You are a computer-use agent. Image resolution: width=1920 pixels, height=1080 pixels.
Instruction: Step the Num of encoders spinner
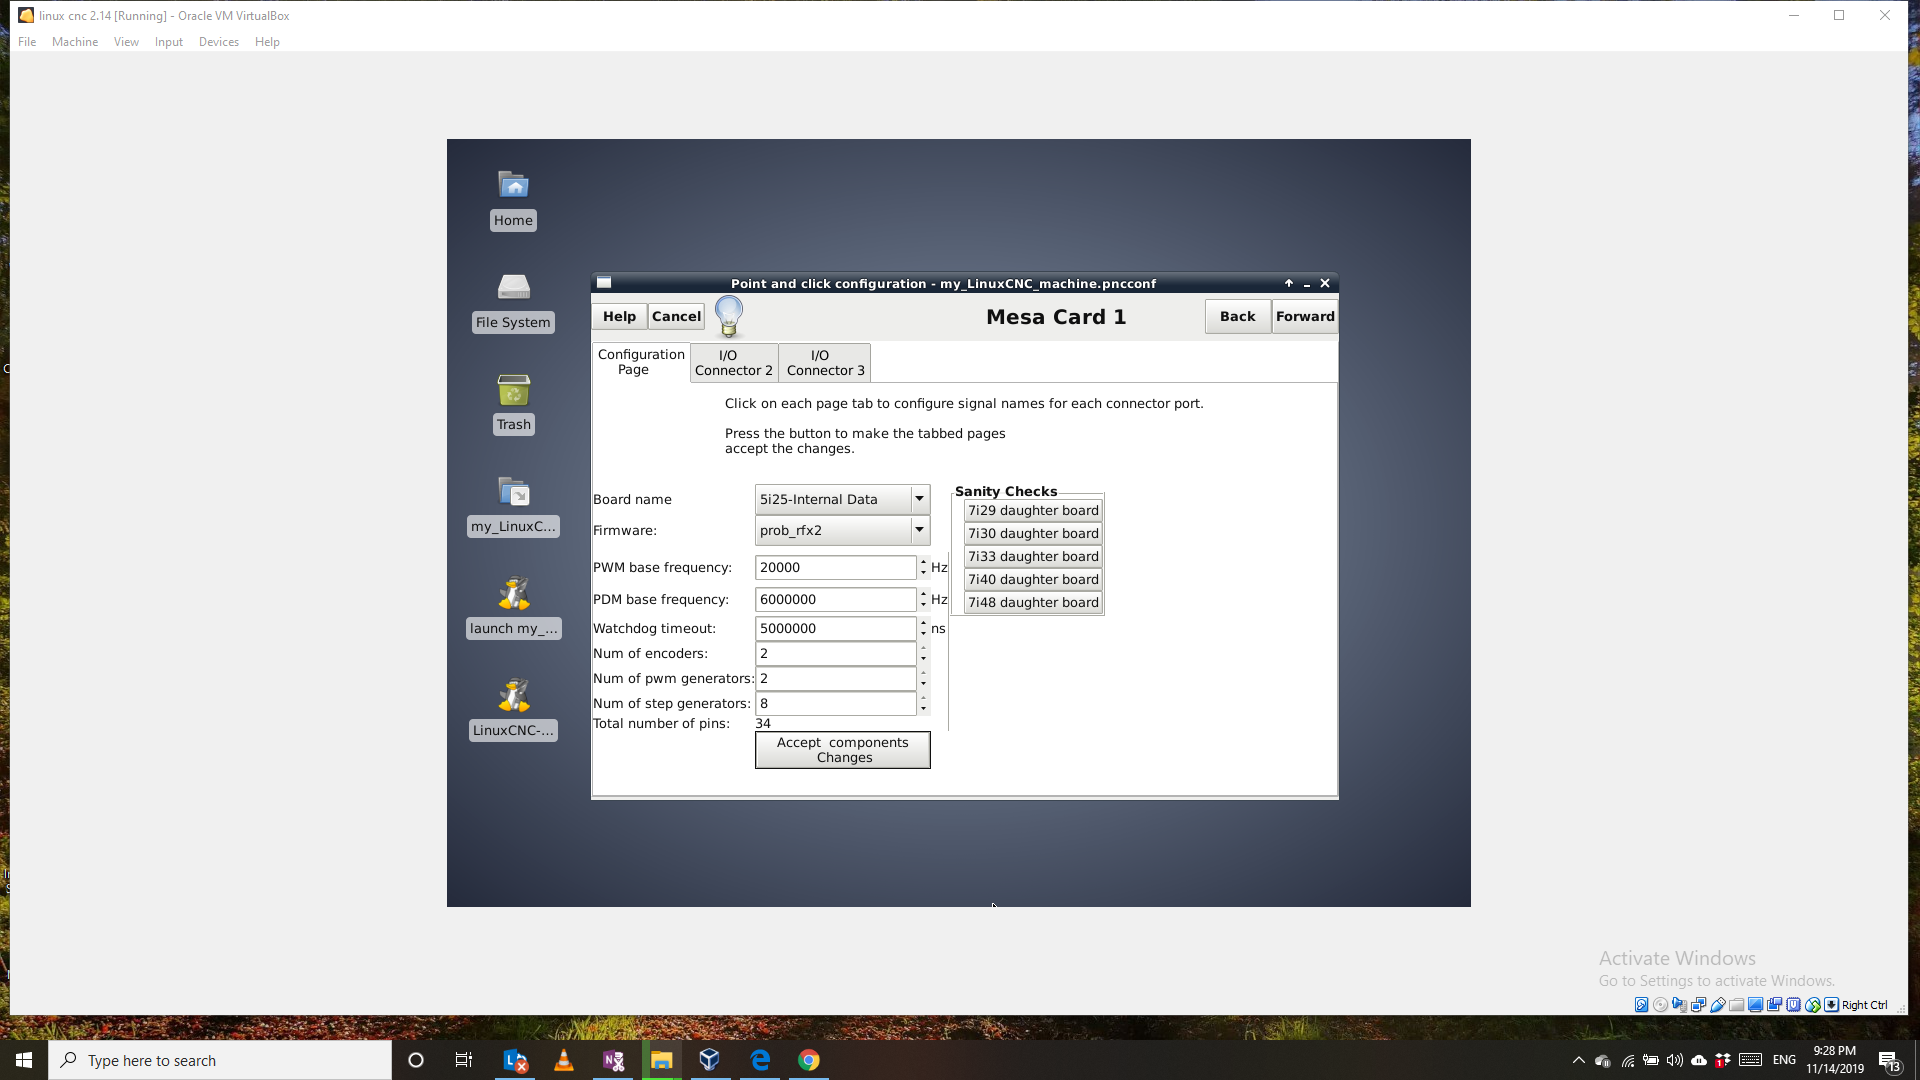tap(923, 653)
